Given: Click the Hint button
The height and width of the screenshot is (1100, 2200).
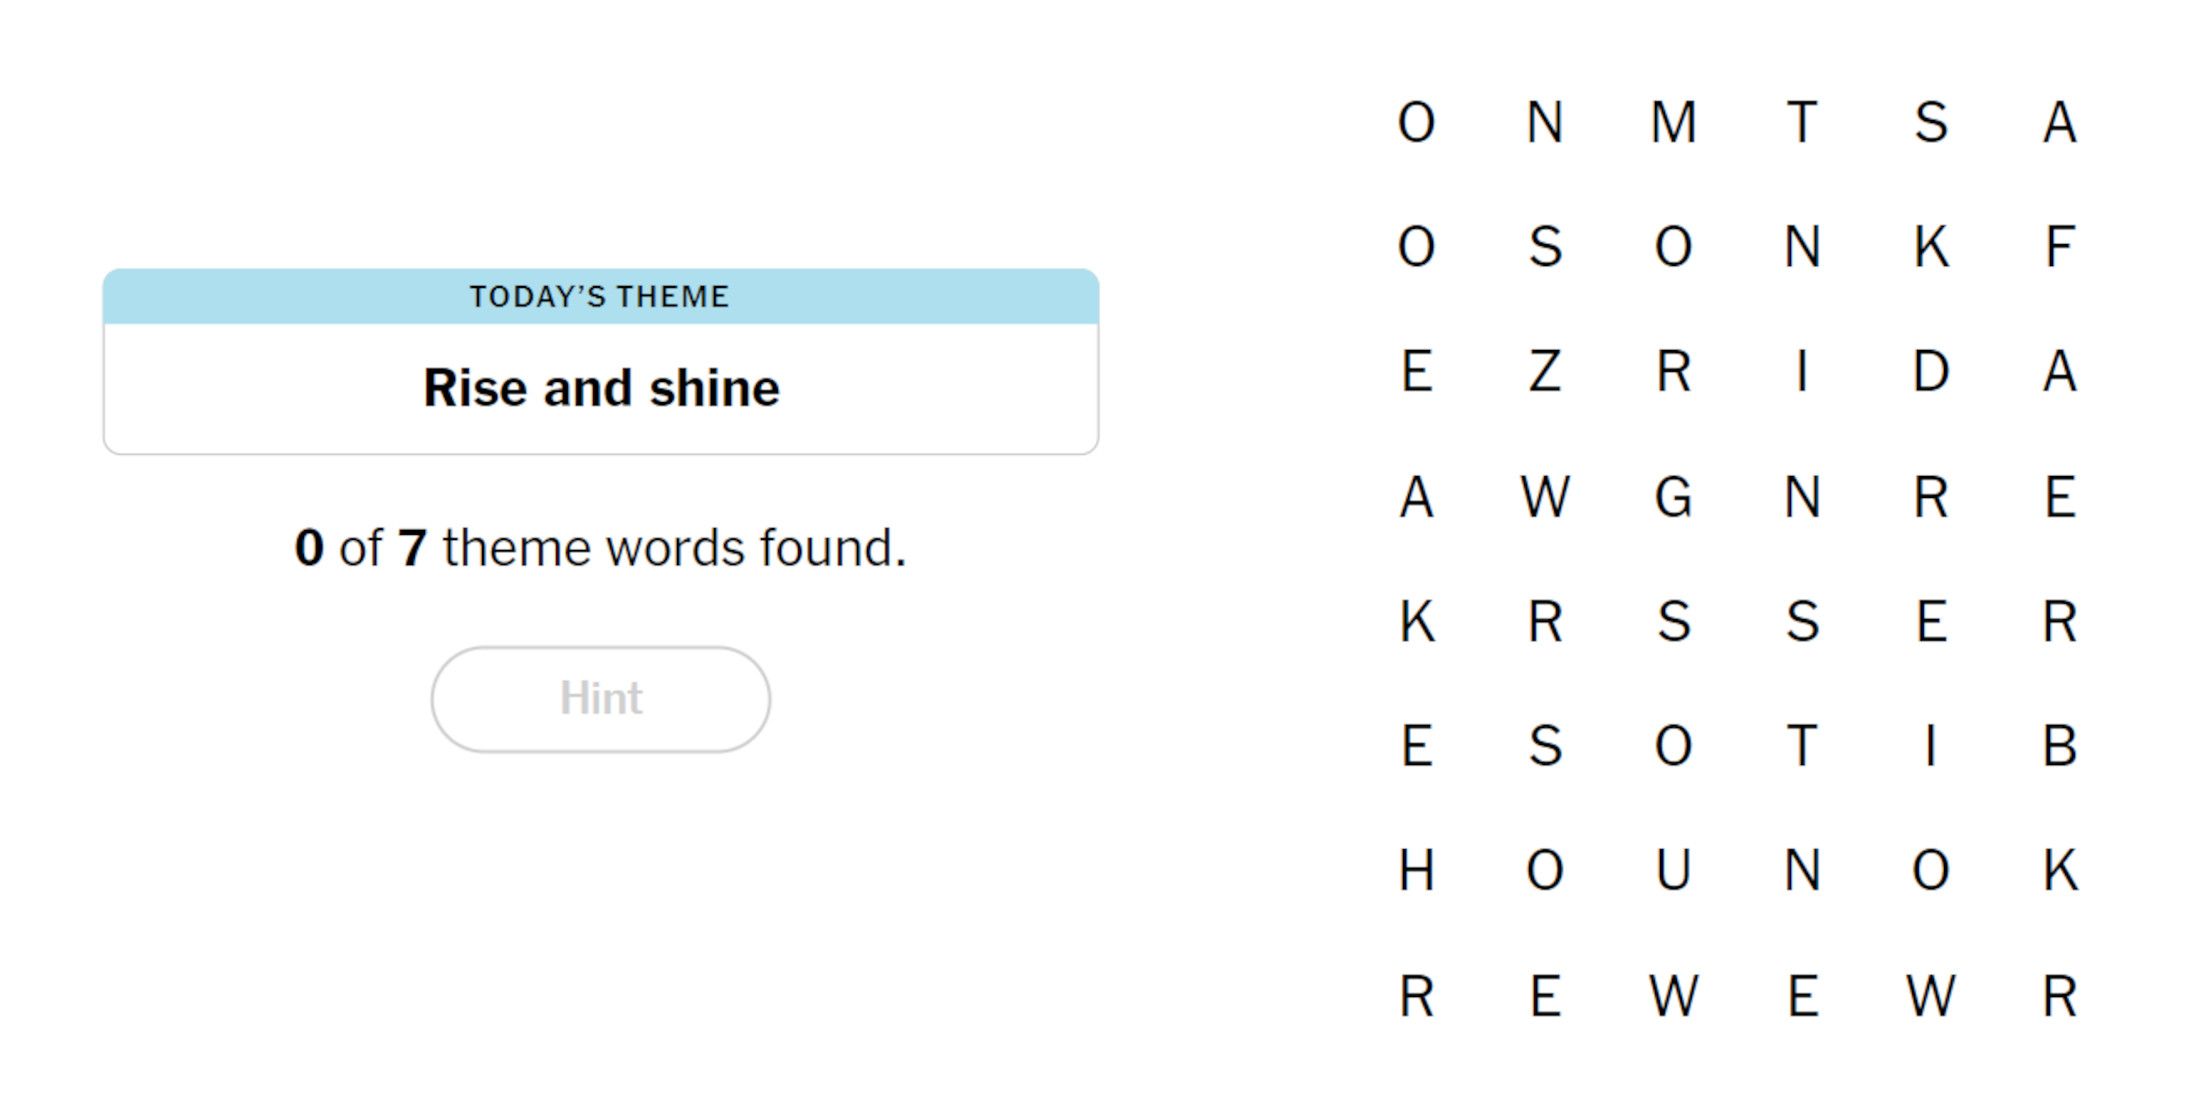Looking at the screenshot, I should pyautogui.click(x=601, y=699).
